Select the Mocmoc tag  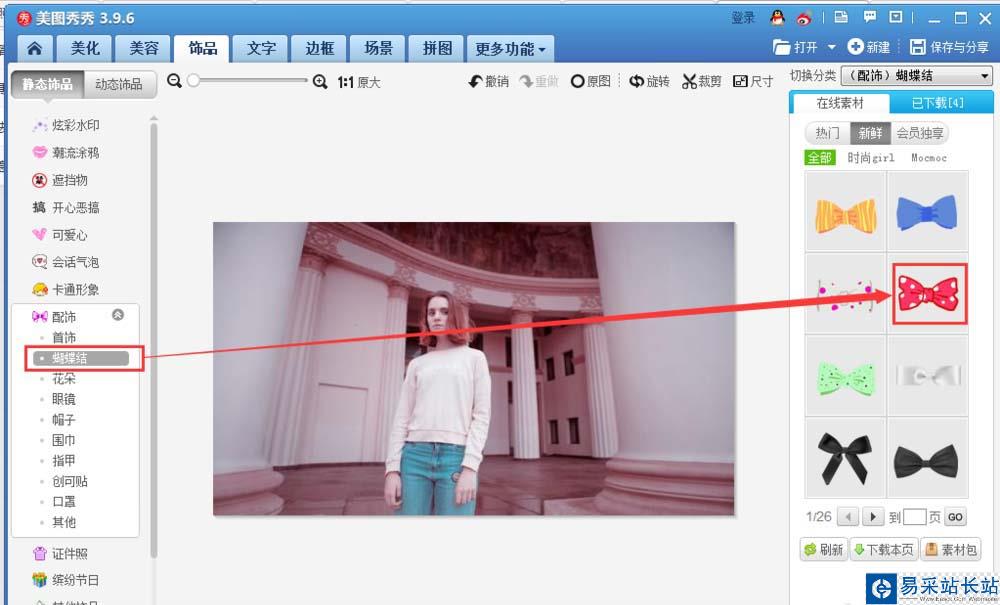[x=929, y=157]
